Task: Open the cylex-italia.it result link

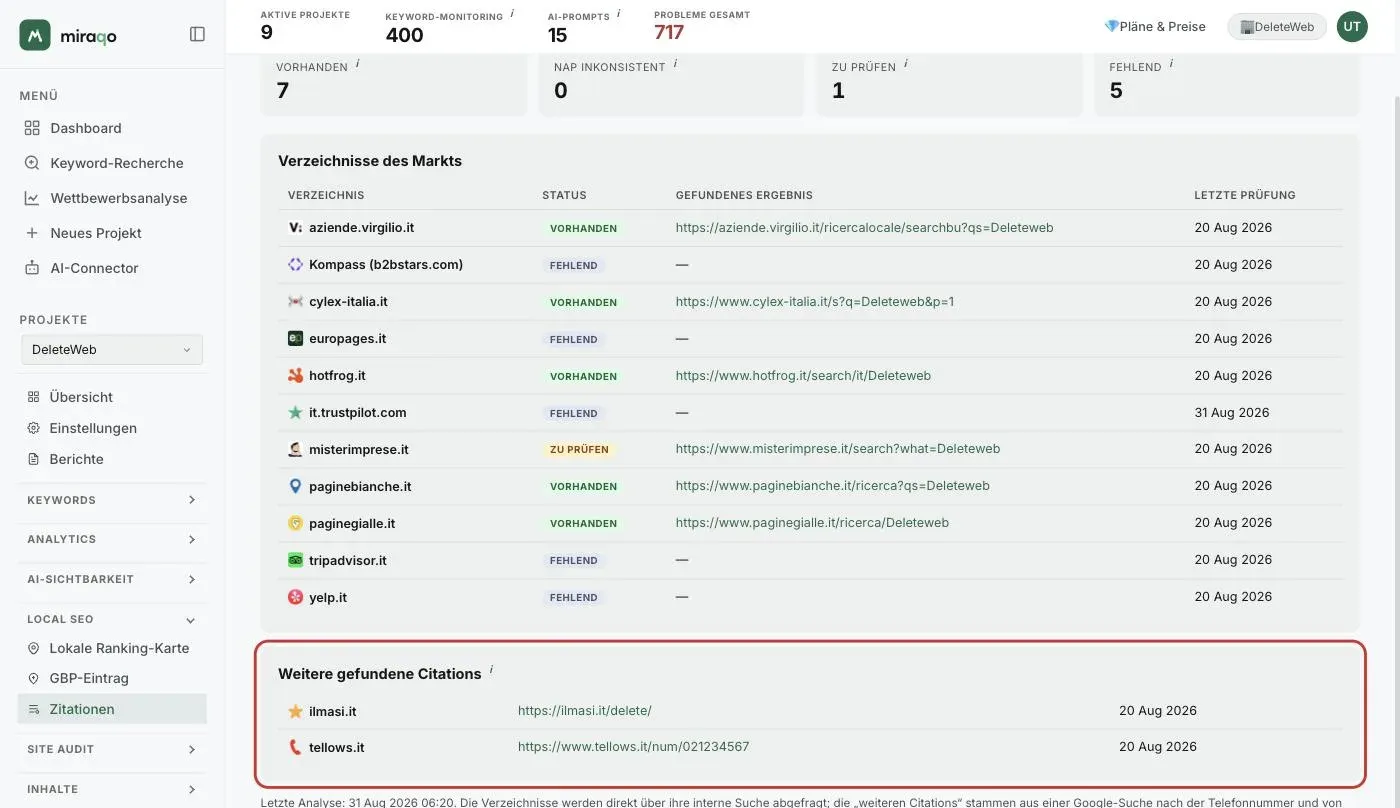Action: tap(815, 302)
